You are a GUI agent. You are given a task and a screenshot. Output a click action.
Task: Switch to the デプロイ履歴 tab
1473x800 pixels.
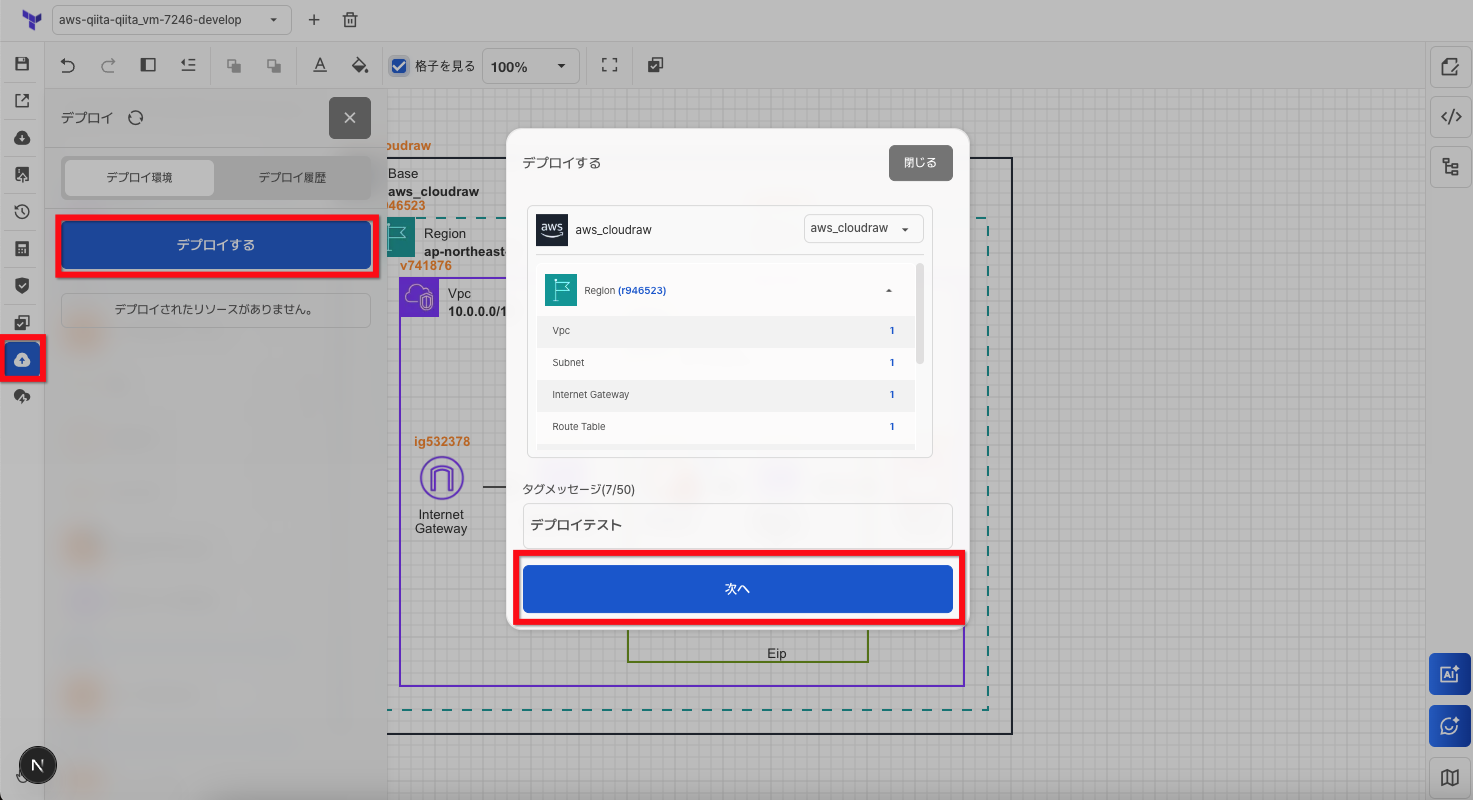(292, 177)
